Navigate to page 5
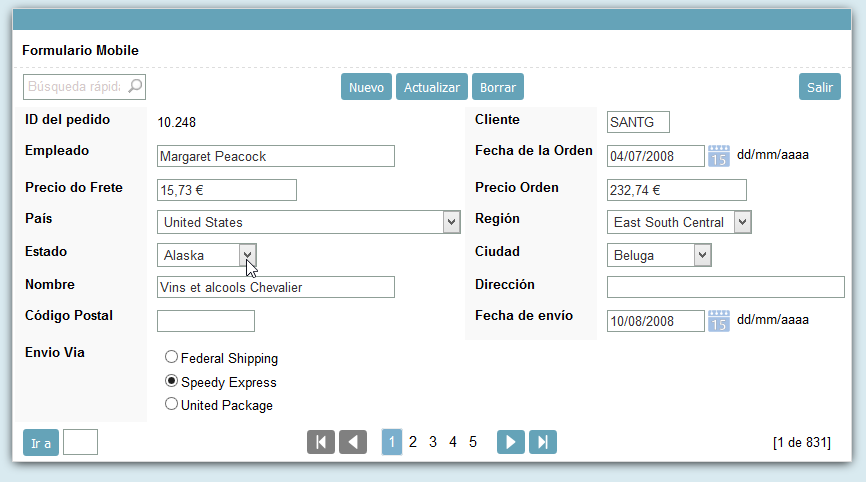 click(x=473, y=442)
